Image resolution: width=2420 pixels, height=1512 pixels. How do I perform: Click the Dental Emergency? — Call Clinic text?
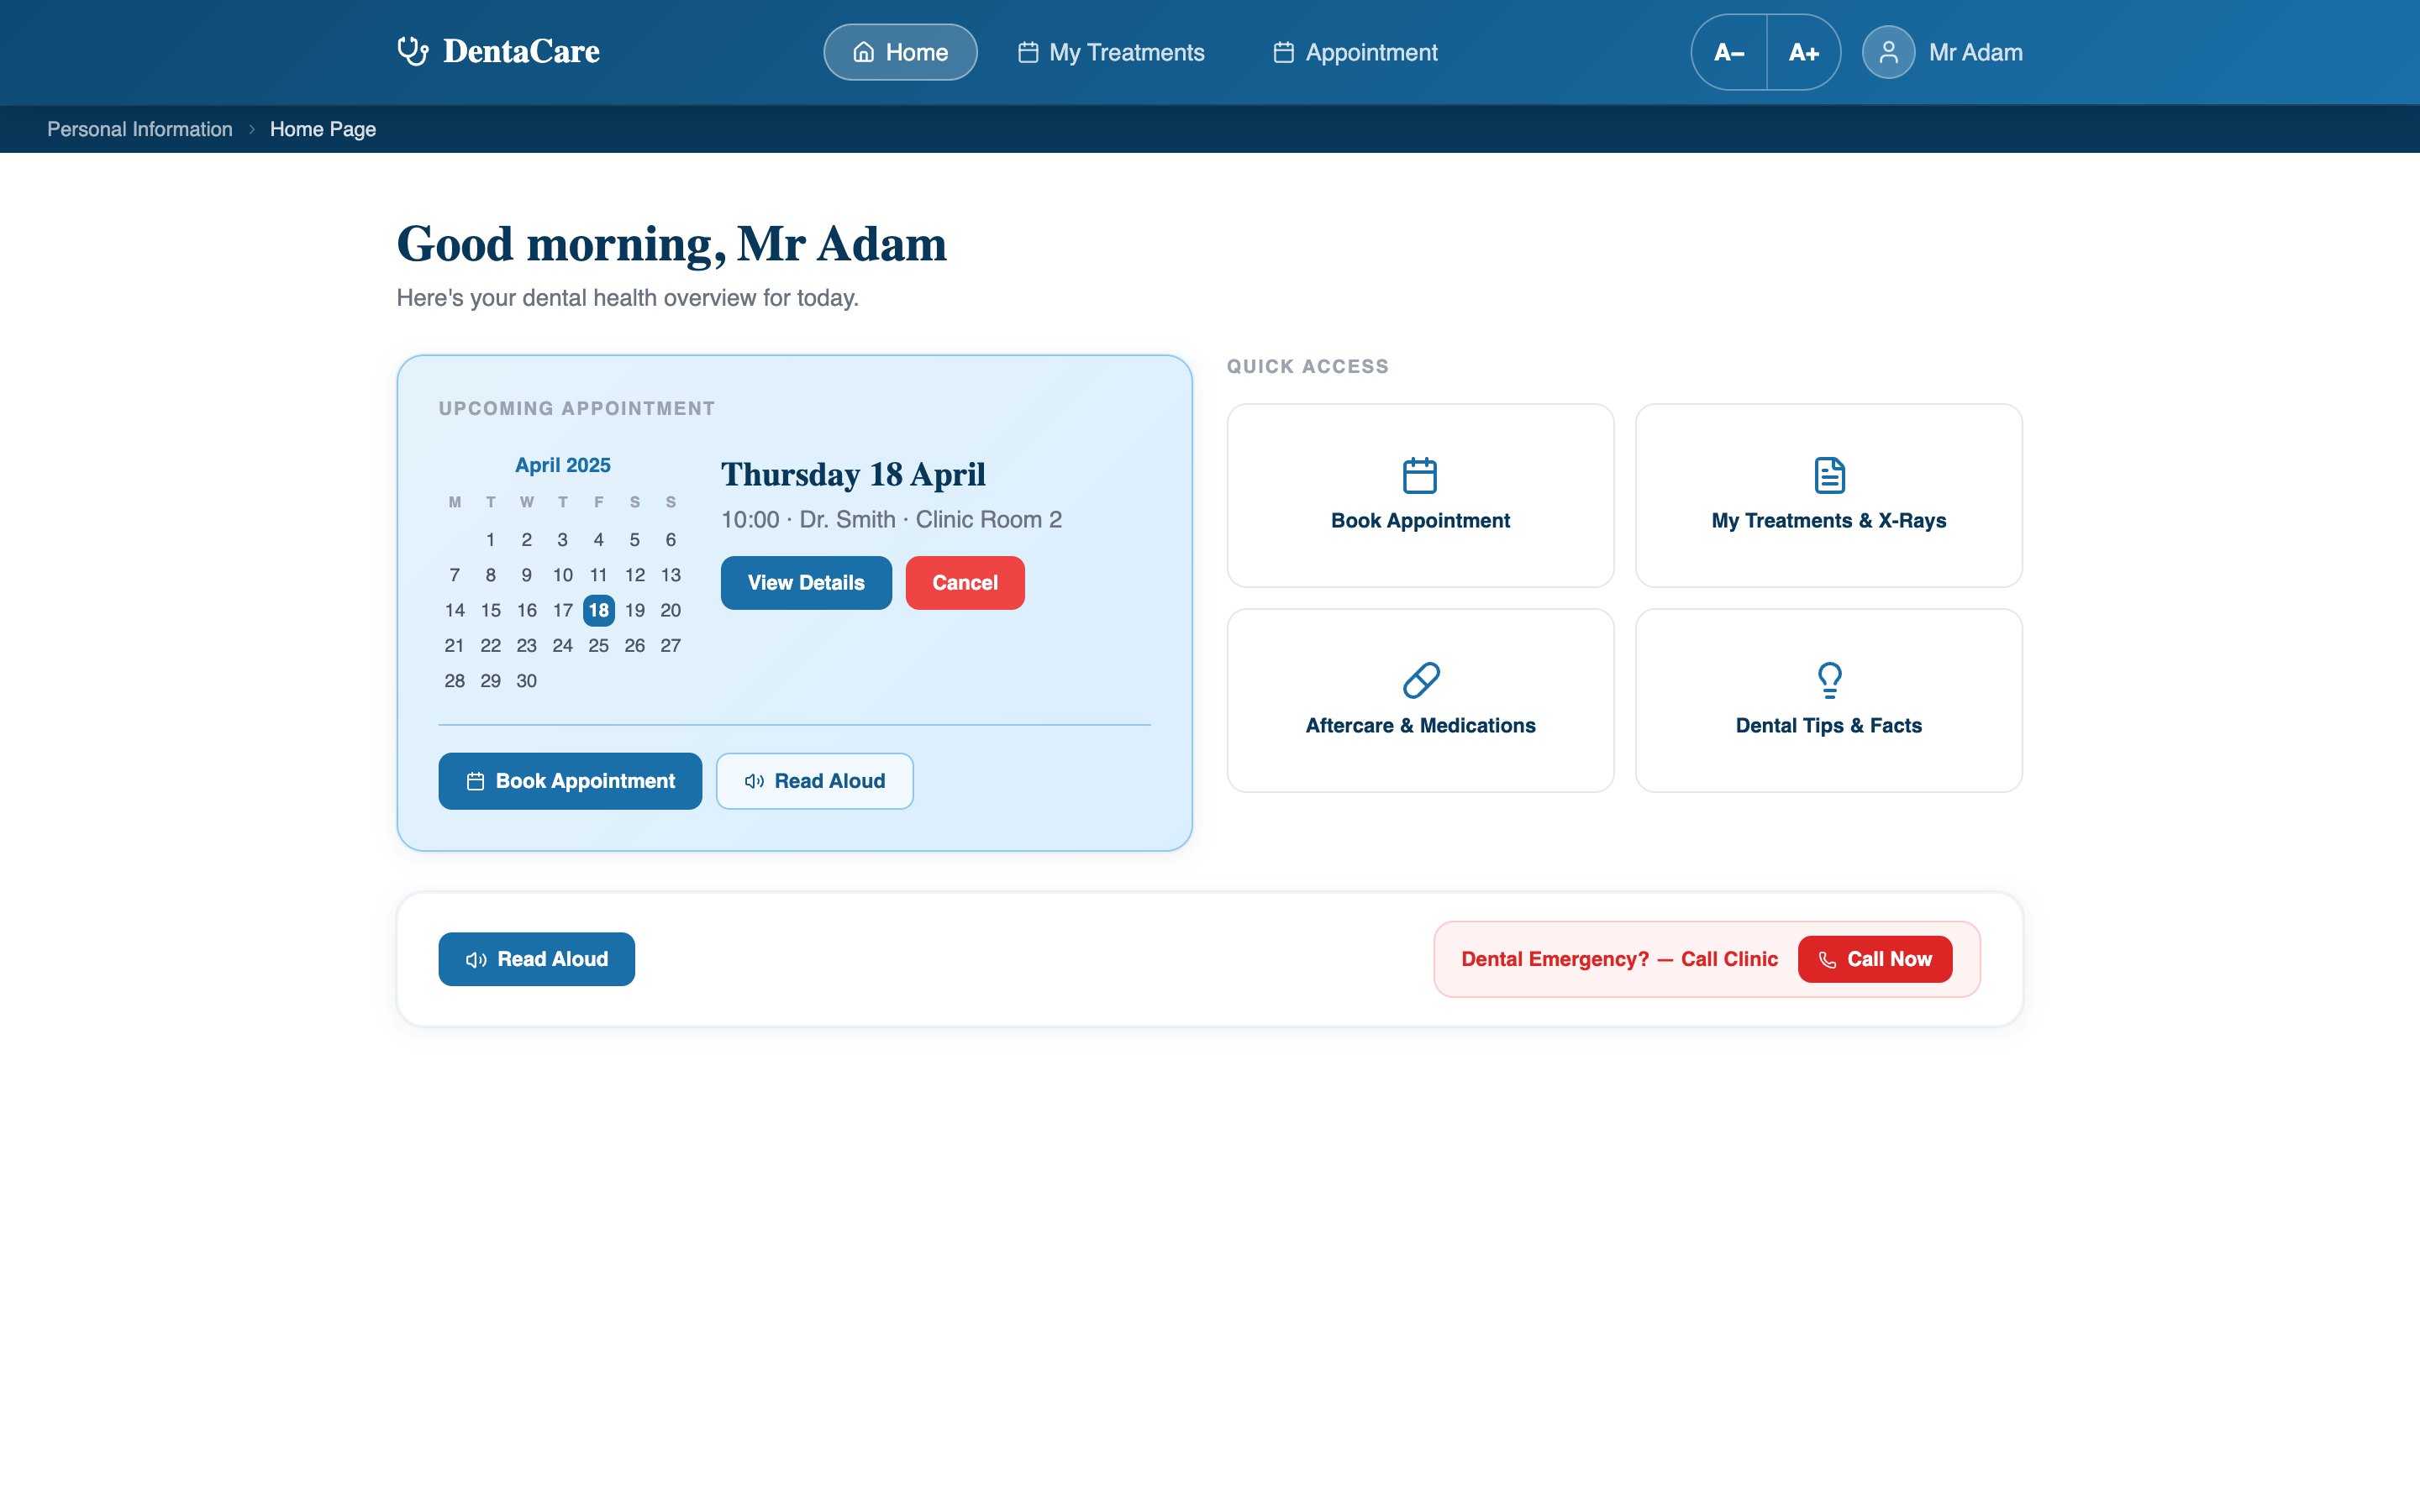click(1619, 959)
